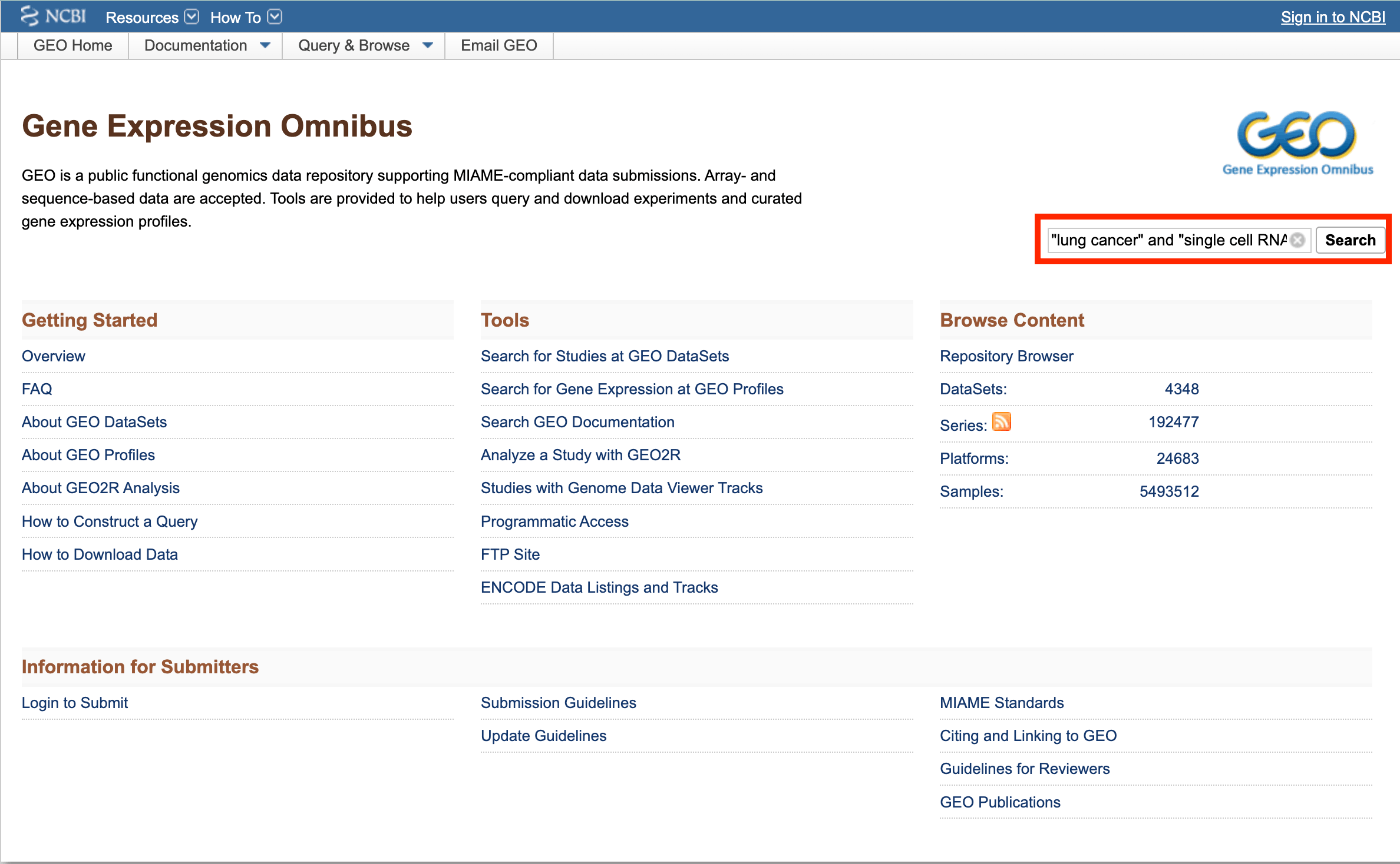Open the Overview link

[54, 356]
